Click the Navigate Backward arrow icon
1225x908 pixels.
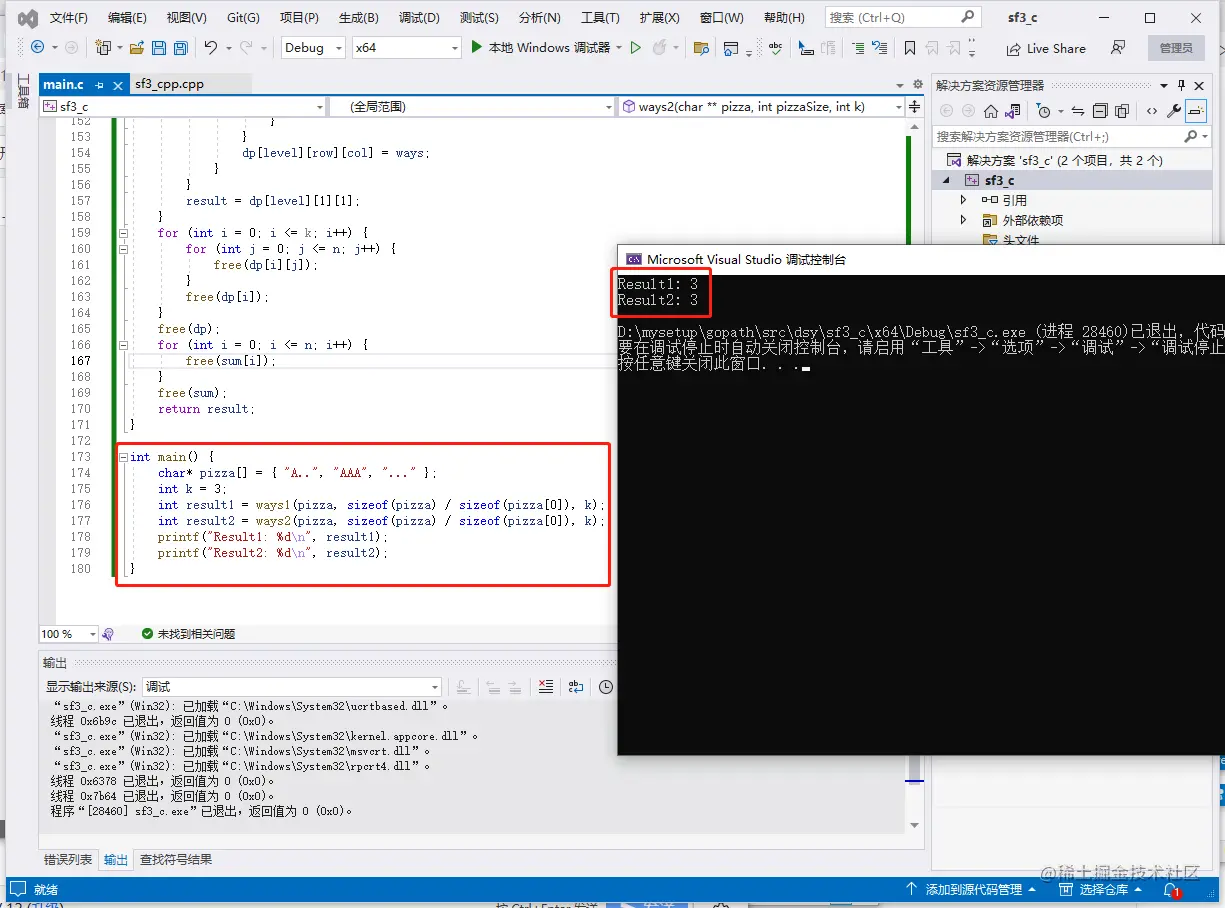(x=37, y=47)
